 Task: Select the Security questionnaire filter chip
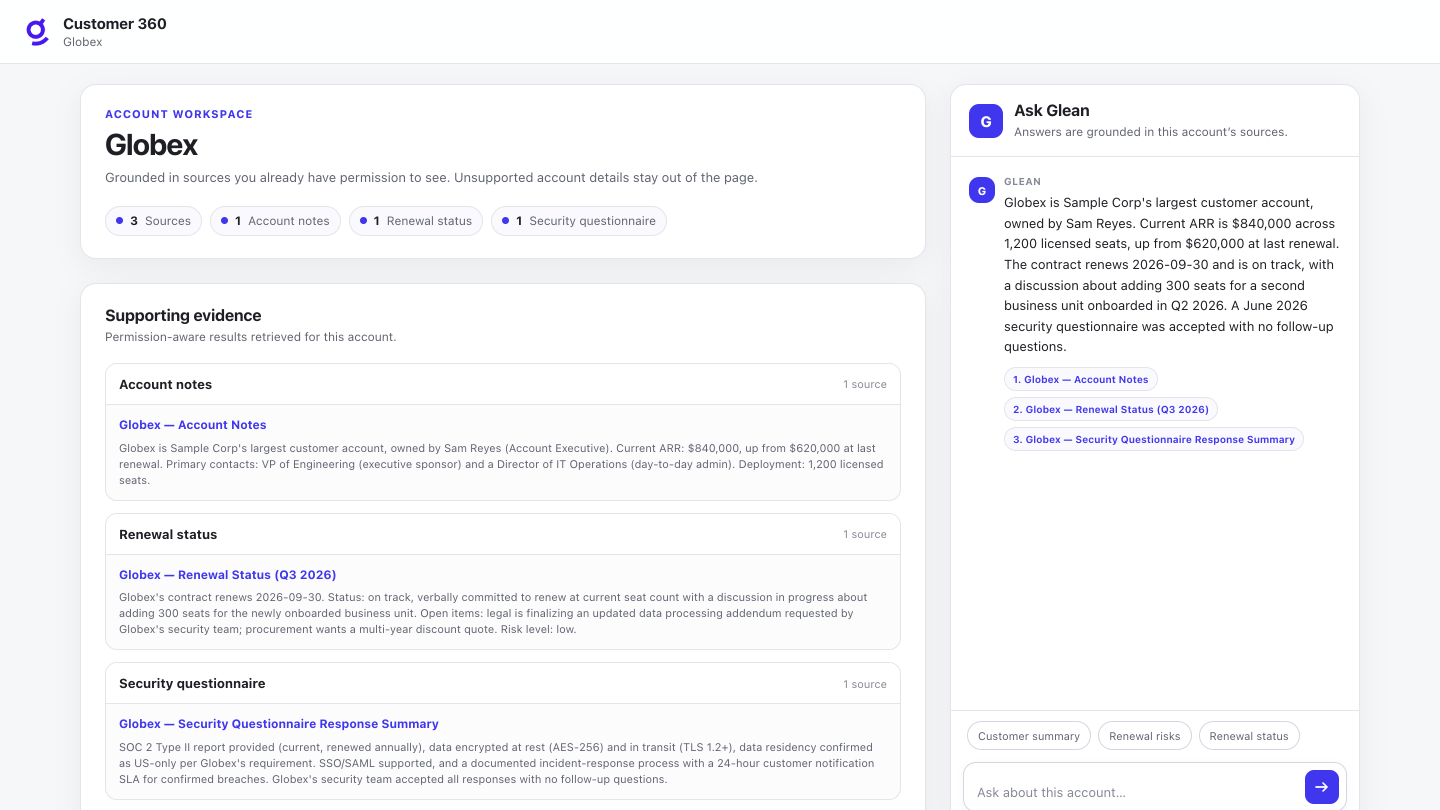[x=579, y=221]
